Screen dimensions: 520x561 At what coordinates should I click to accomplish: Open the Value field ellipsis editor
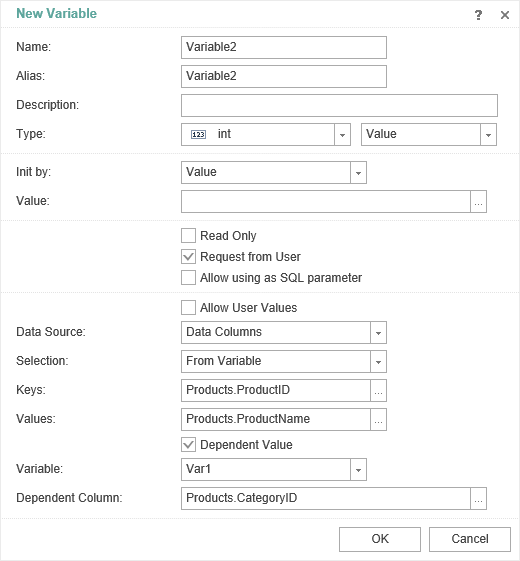coord(478,201)
